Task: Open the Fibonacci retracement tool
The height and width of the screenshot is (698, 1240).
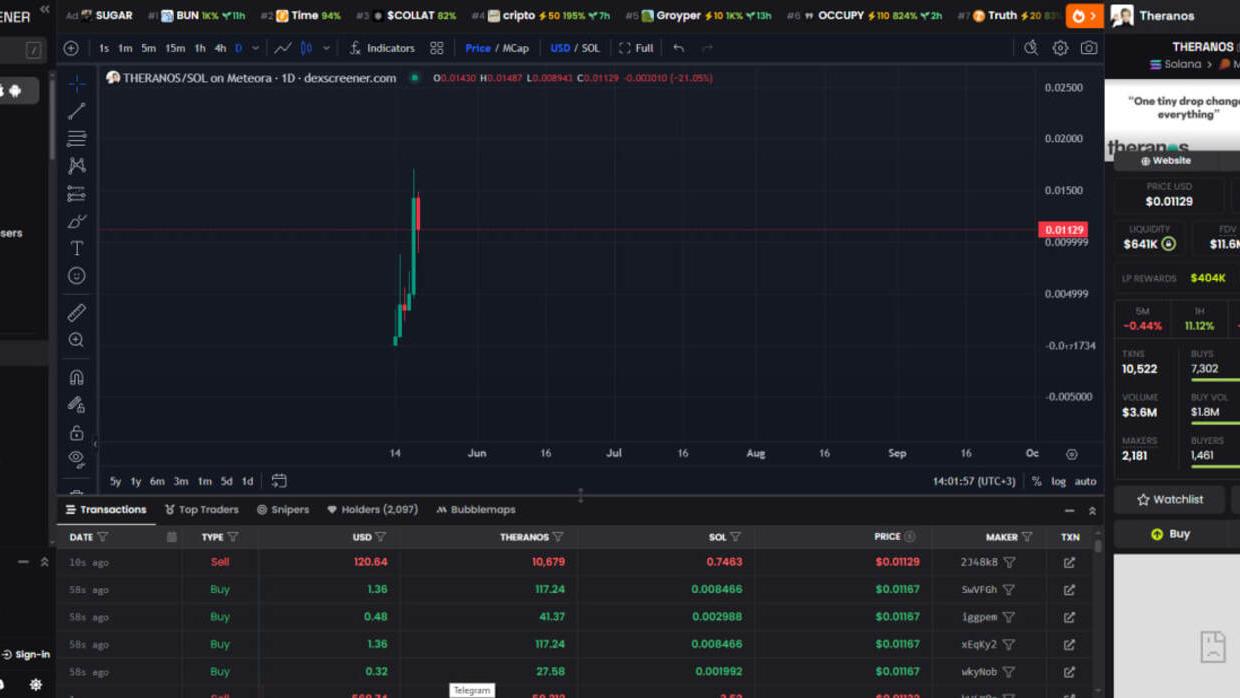Action: tap(76, 138)
